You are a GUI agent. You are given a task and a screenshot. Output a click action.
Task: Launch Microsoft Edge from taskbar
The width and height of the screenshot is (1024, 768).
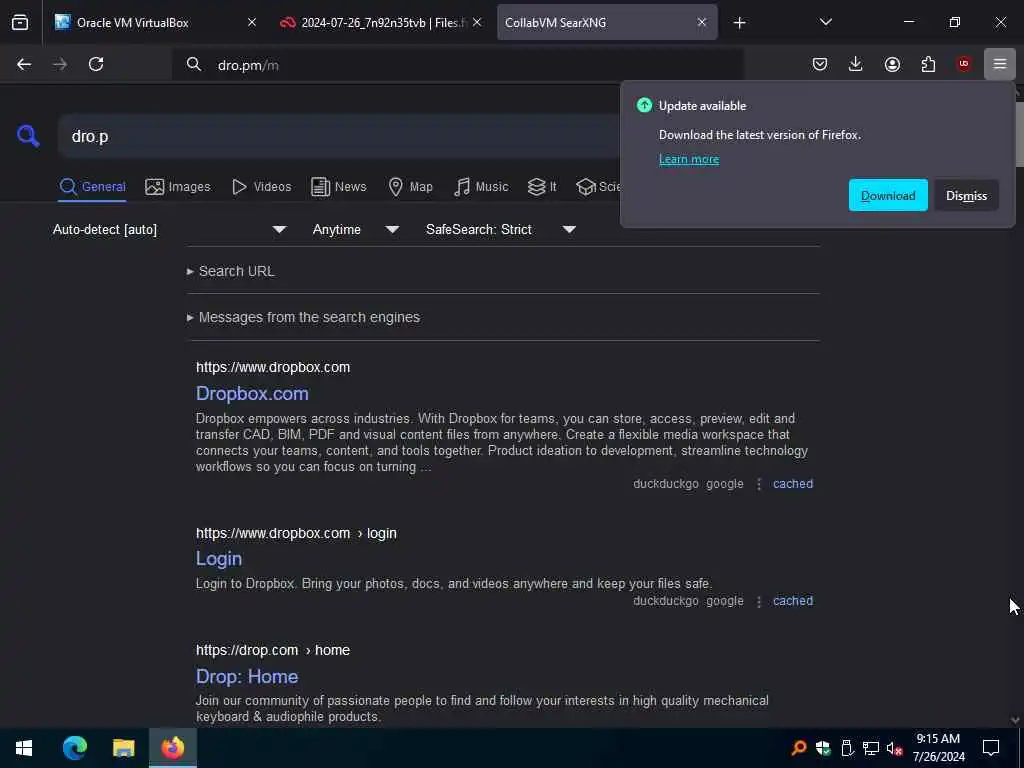click(74, 748)
